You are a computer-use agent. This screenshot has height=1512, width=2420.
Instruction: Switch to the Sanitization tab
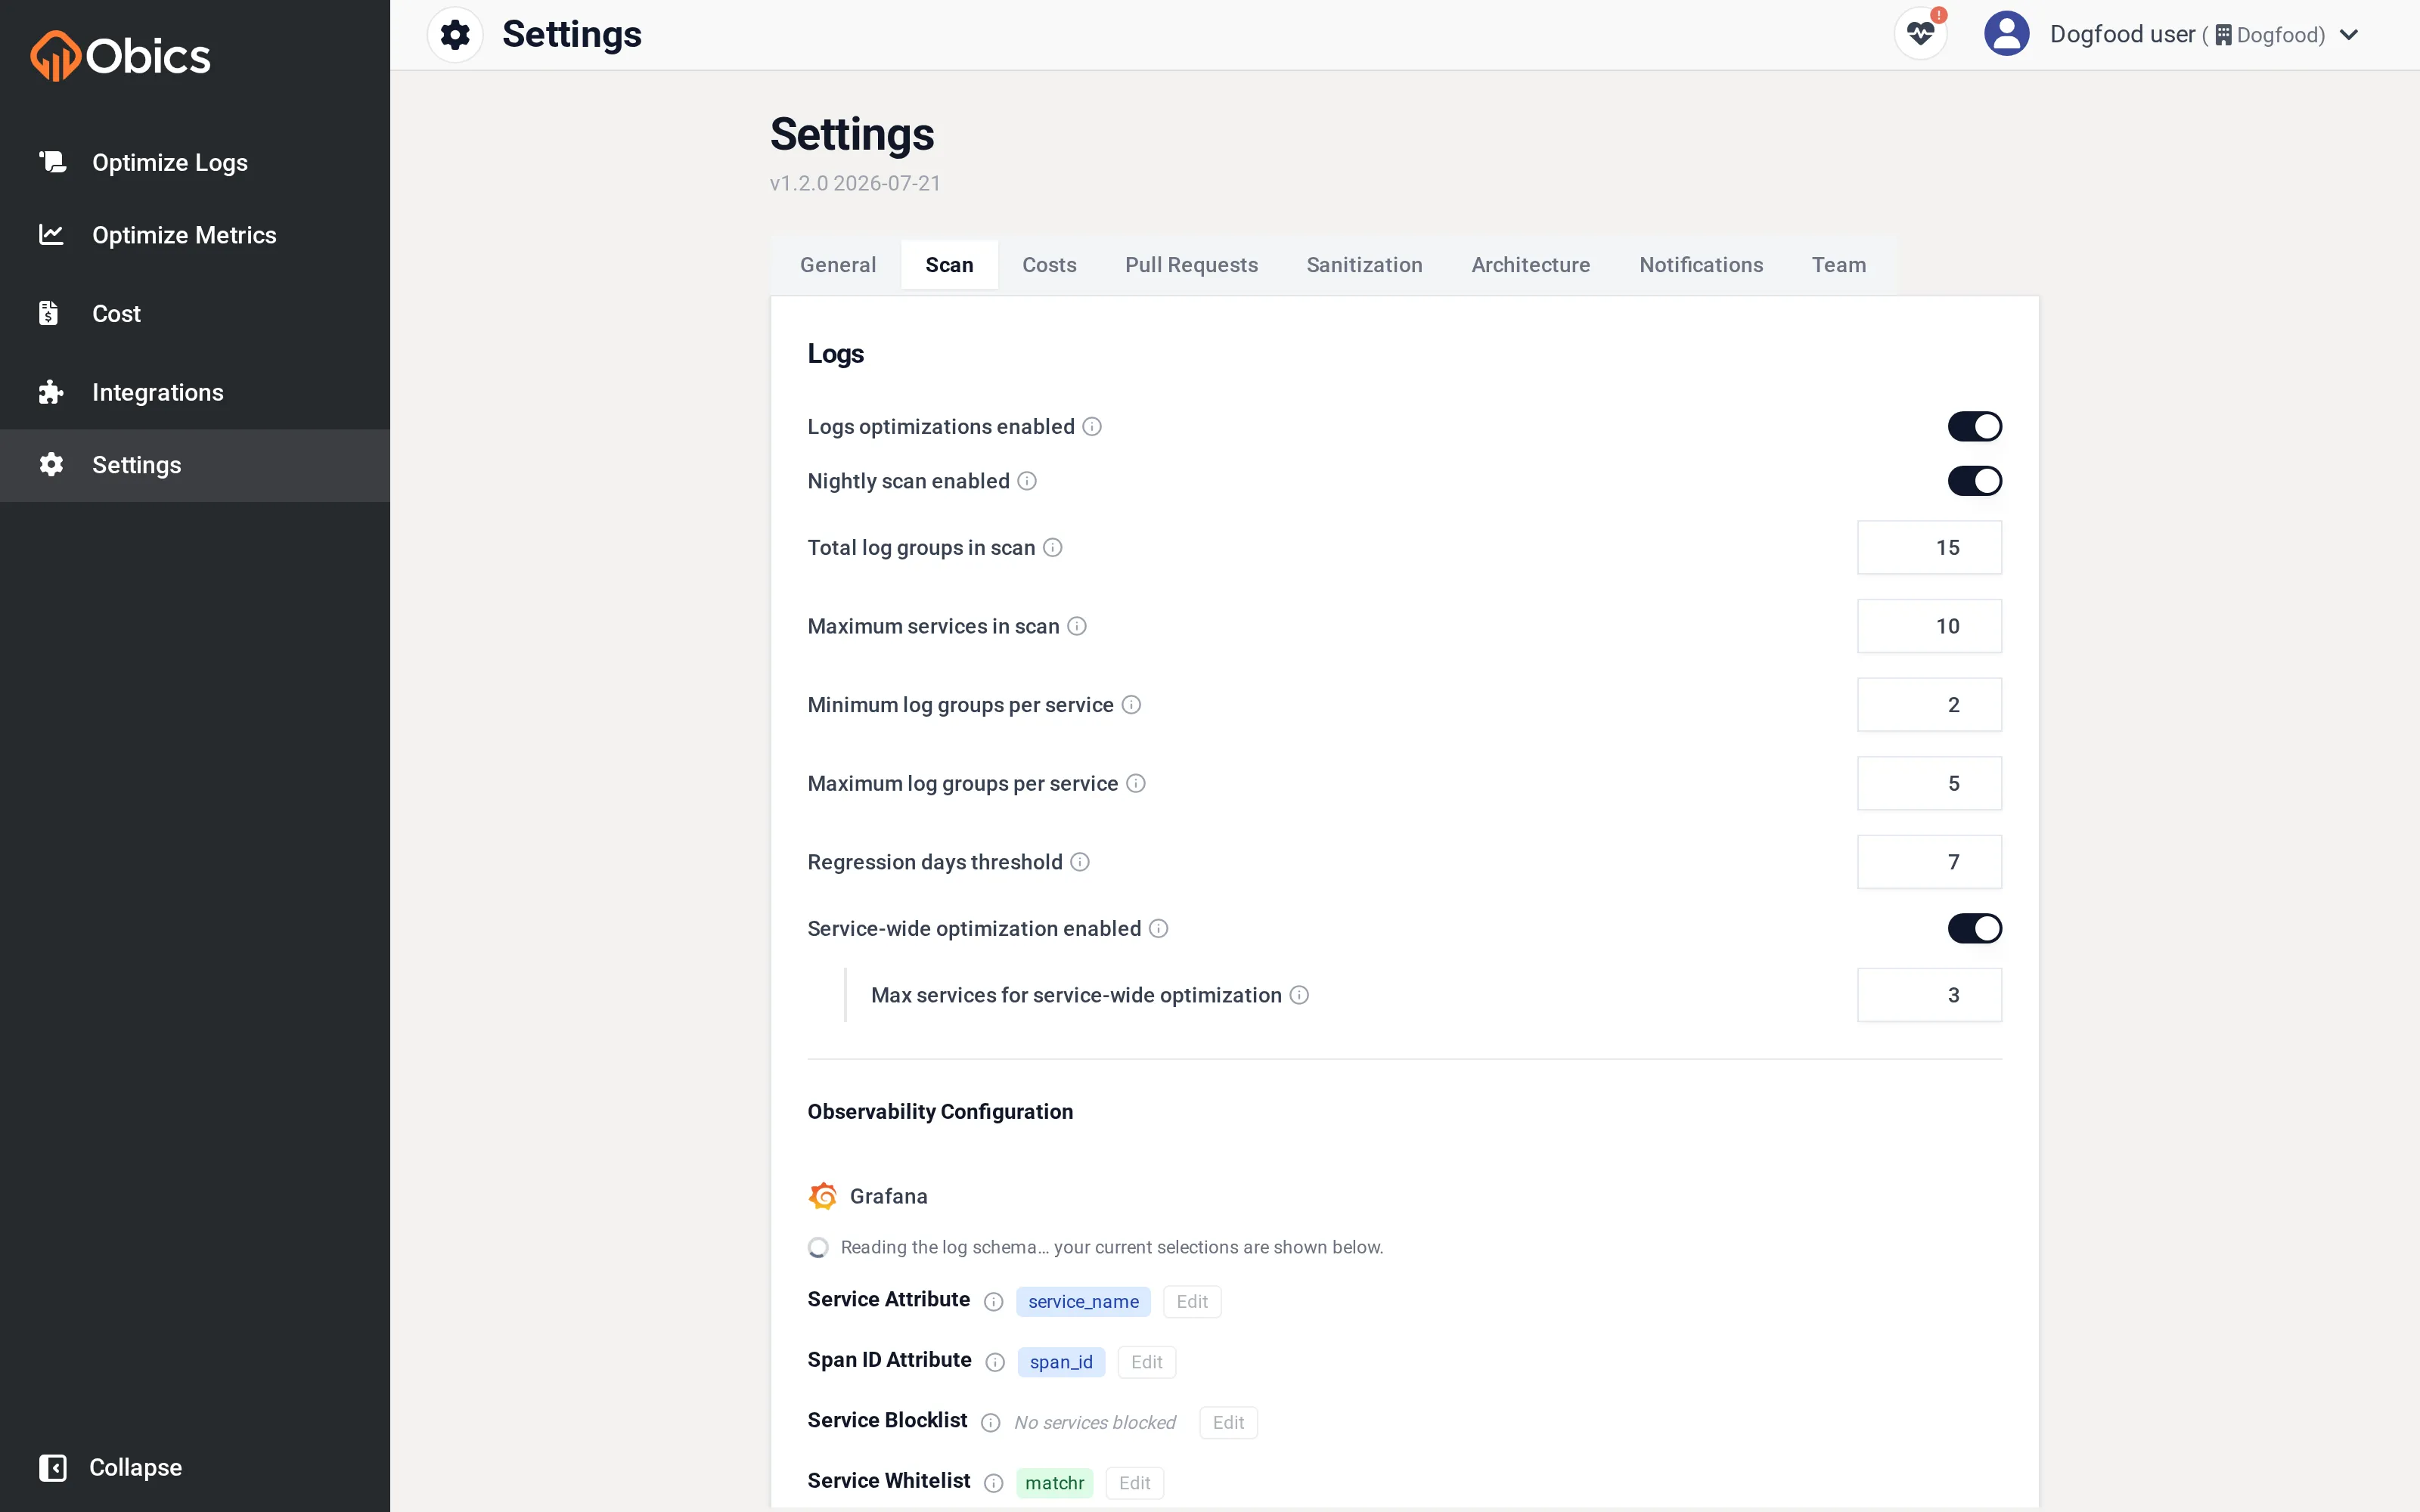pos(1364,265)
